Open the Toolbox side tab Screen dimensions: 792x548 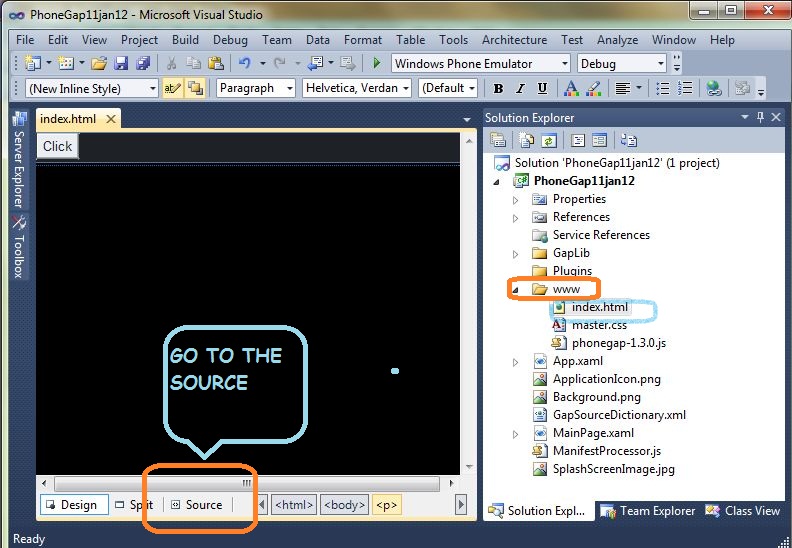coord(19,247)
